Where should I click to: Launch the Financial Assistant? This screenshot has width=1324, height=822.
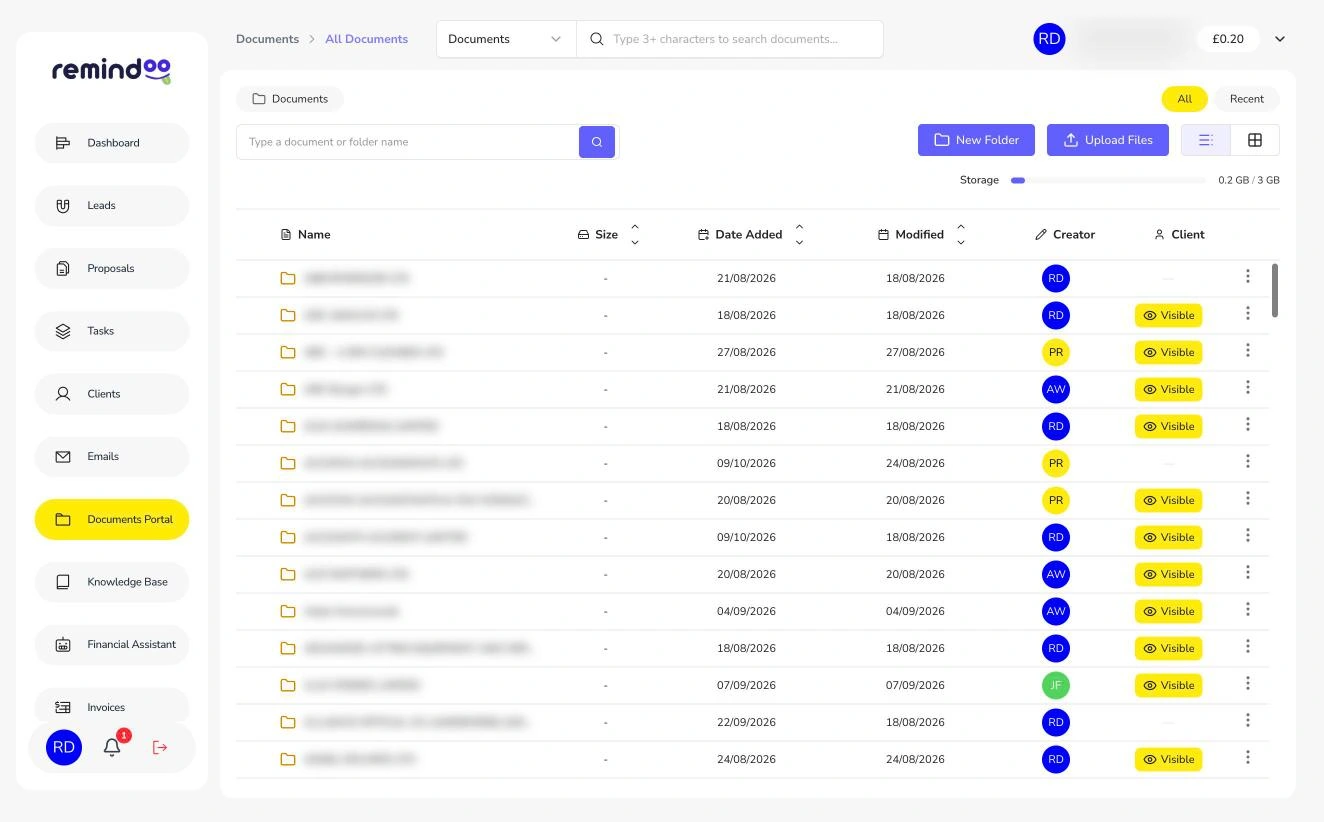point(112,645)
